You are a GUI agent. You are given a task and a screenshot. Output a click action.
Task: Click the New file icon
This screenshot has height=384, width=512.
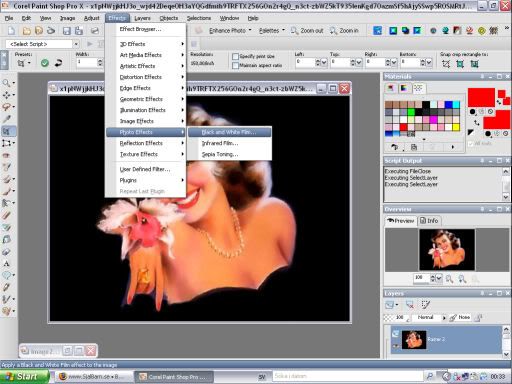point(12,31)
